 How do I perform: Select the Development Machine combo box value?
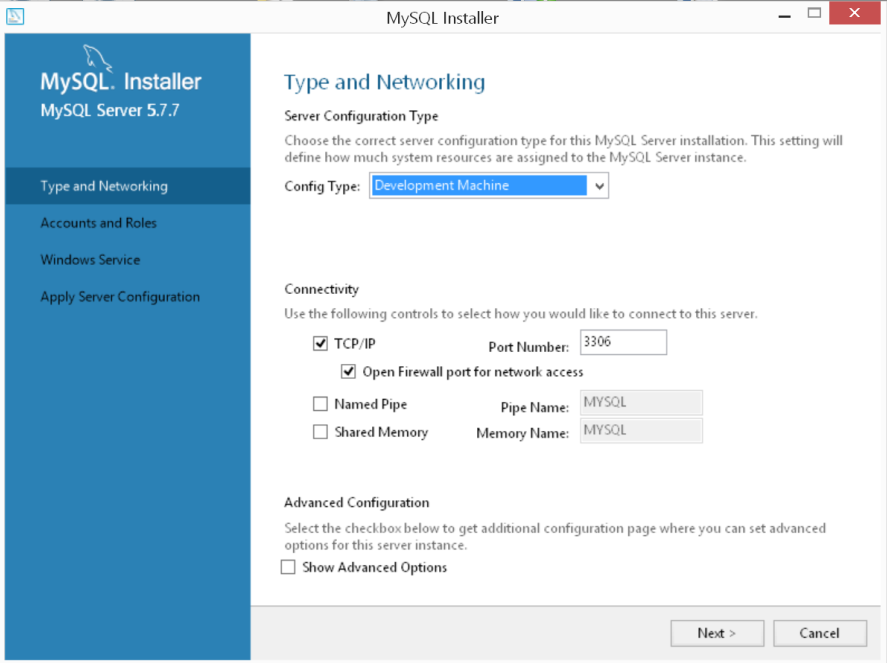click(x=479, y=186)
